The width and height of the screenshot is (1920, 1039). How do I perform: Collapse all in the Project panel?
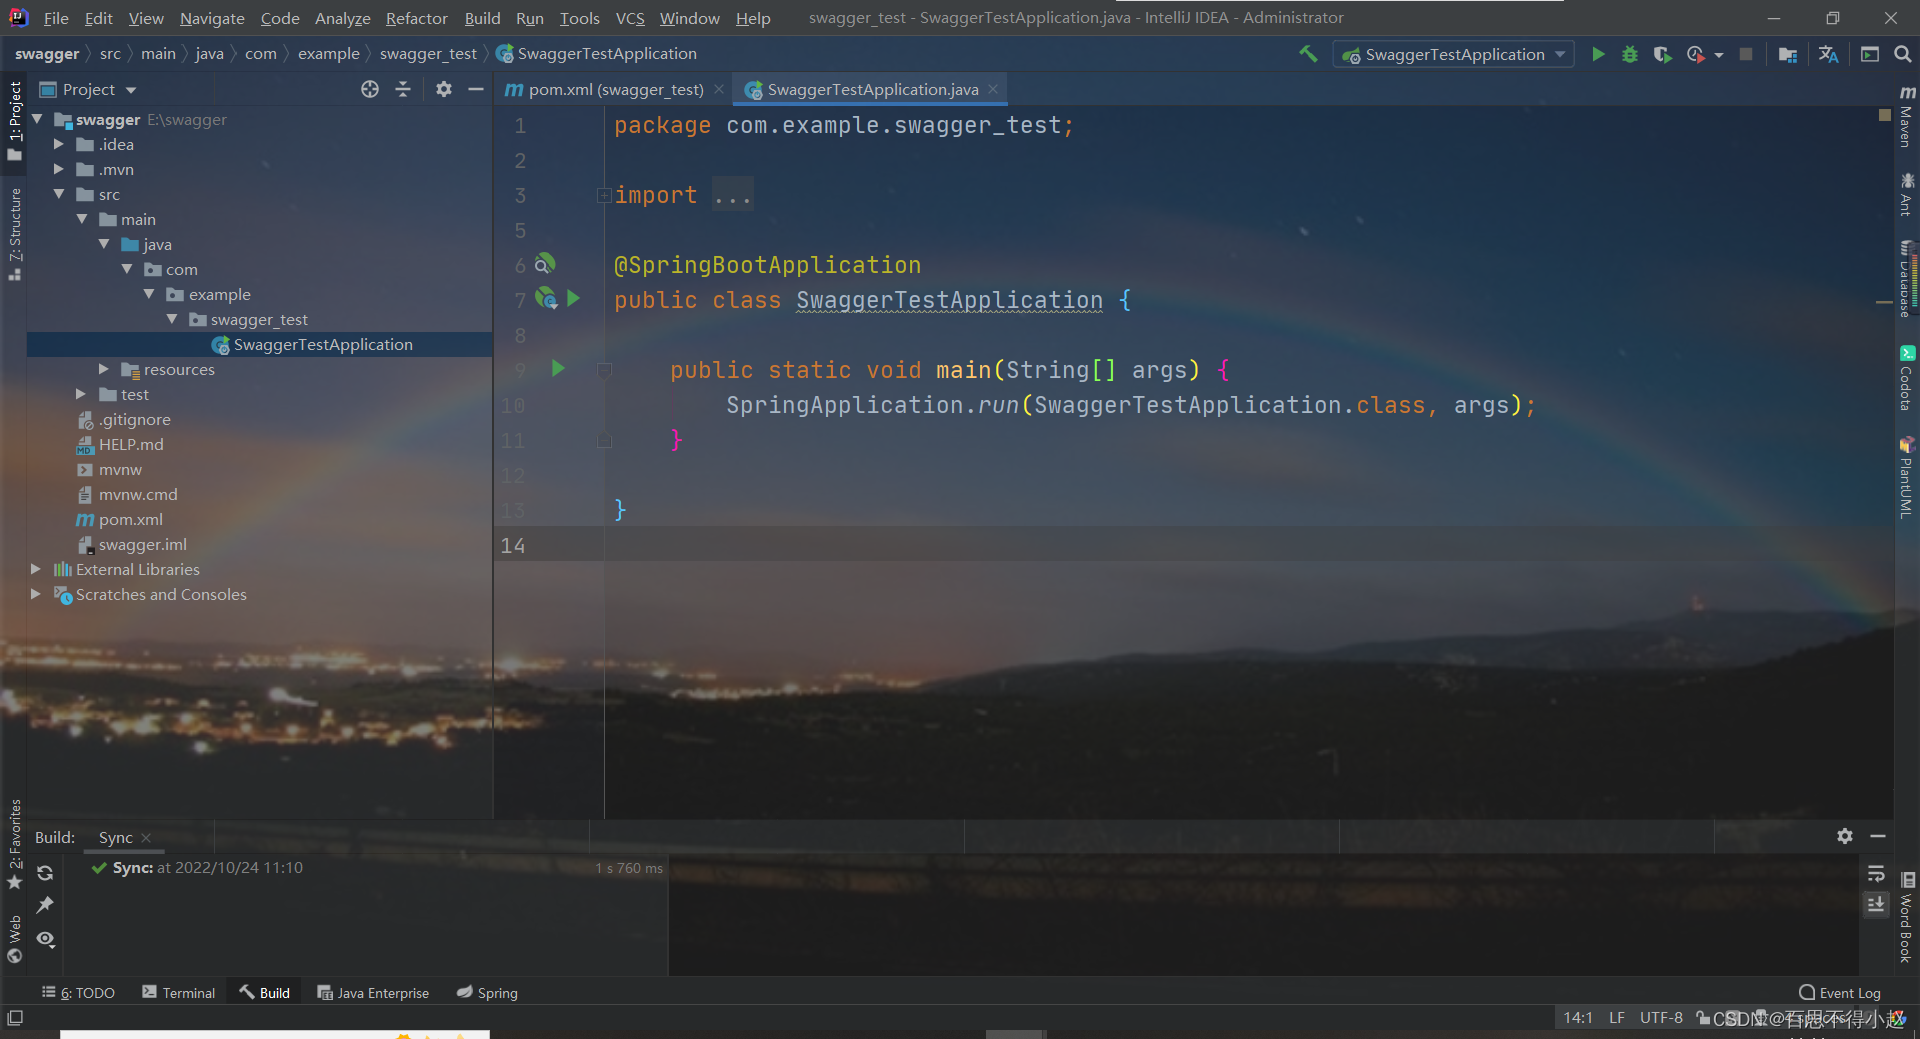point(403,89)
